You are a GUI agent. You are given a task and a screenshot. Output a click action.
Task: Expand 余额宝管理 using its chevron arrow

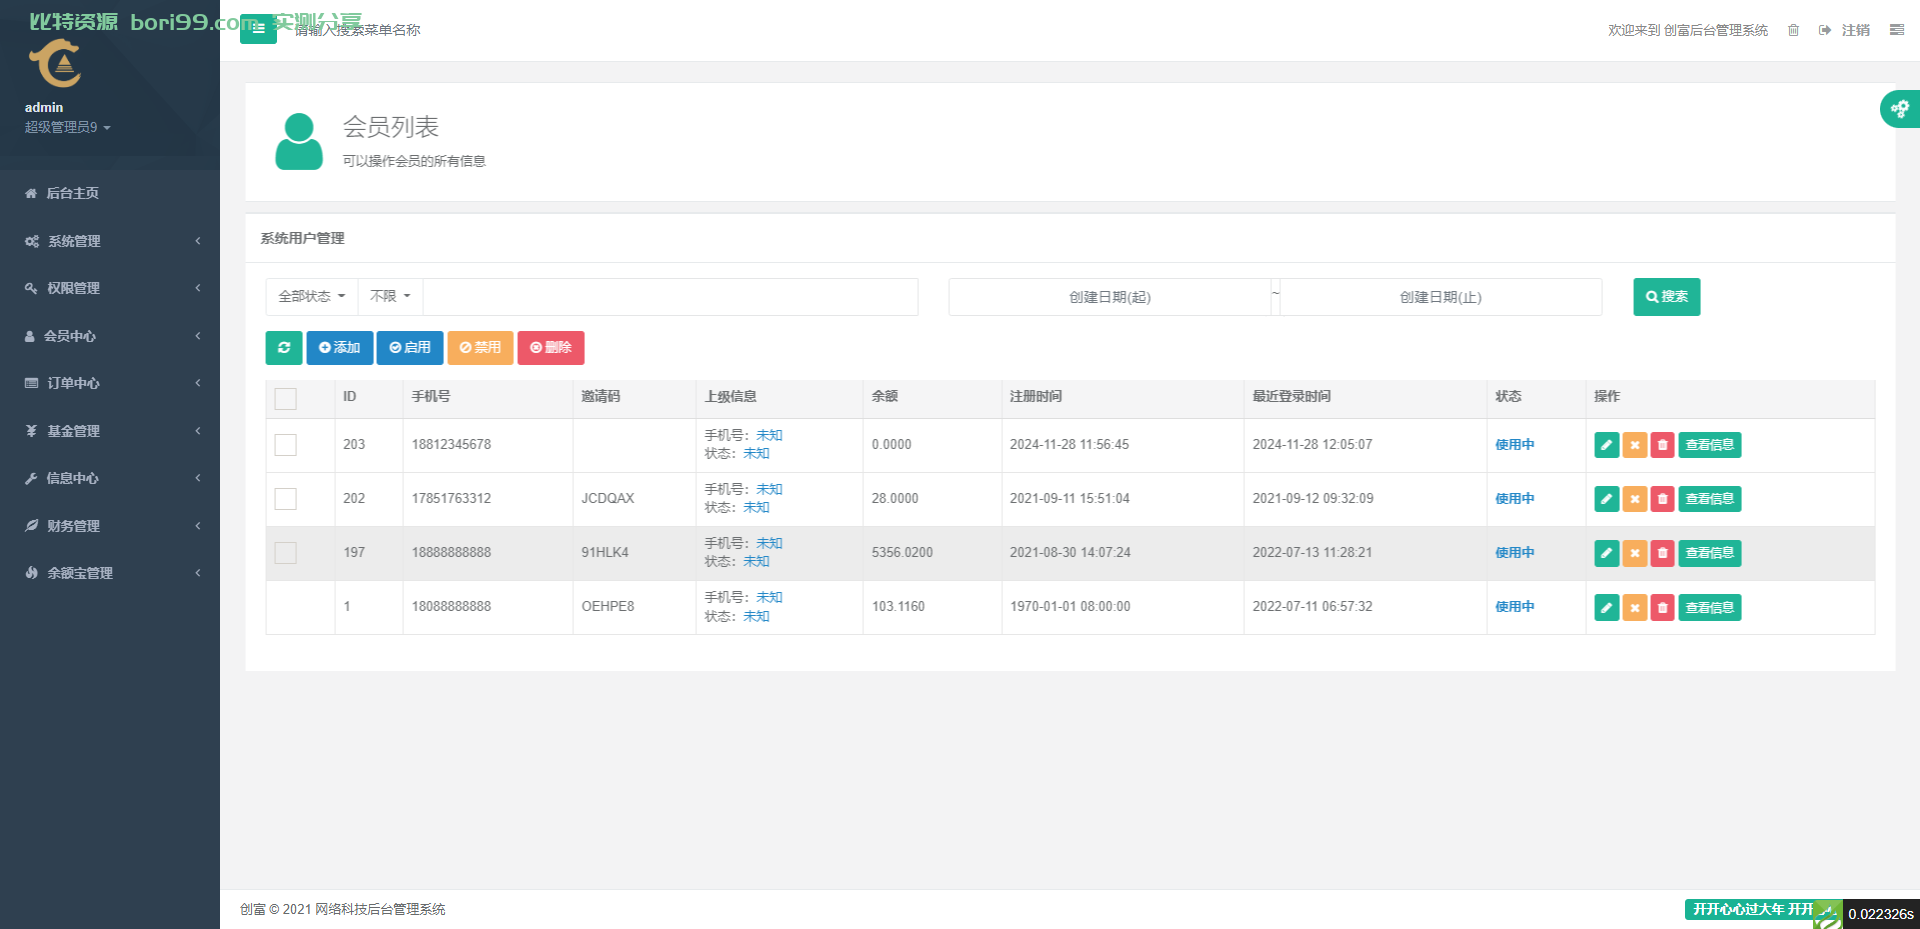tap(198, 573)
